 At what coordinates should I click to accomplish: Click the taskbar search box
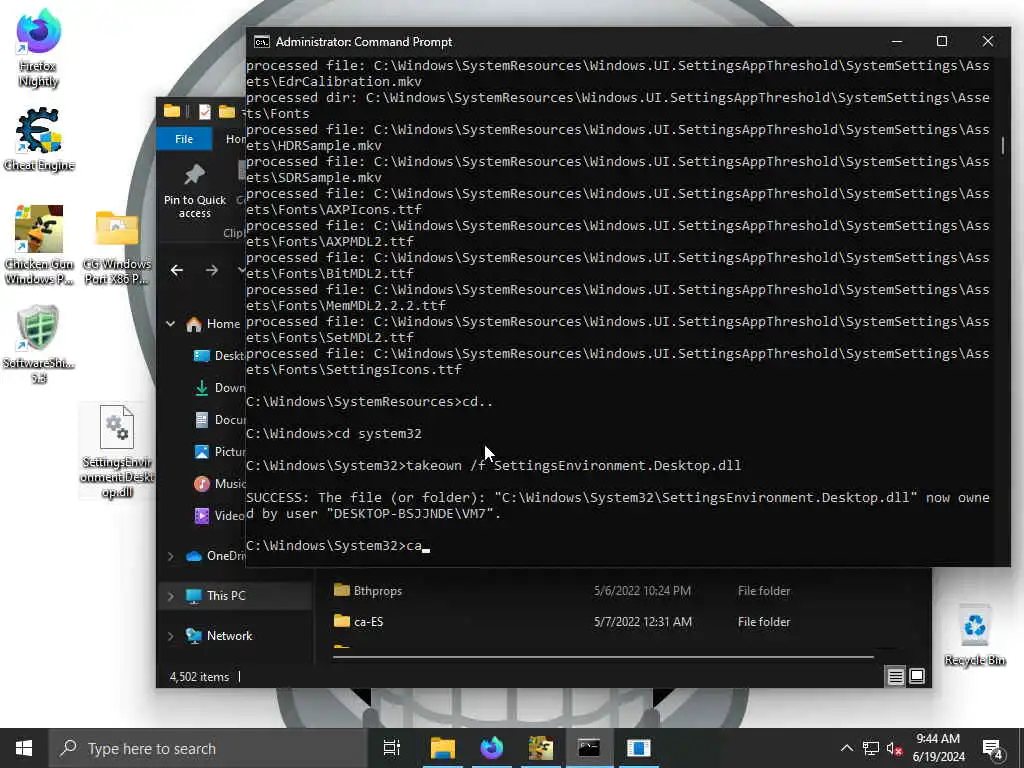tap(208, 748)
